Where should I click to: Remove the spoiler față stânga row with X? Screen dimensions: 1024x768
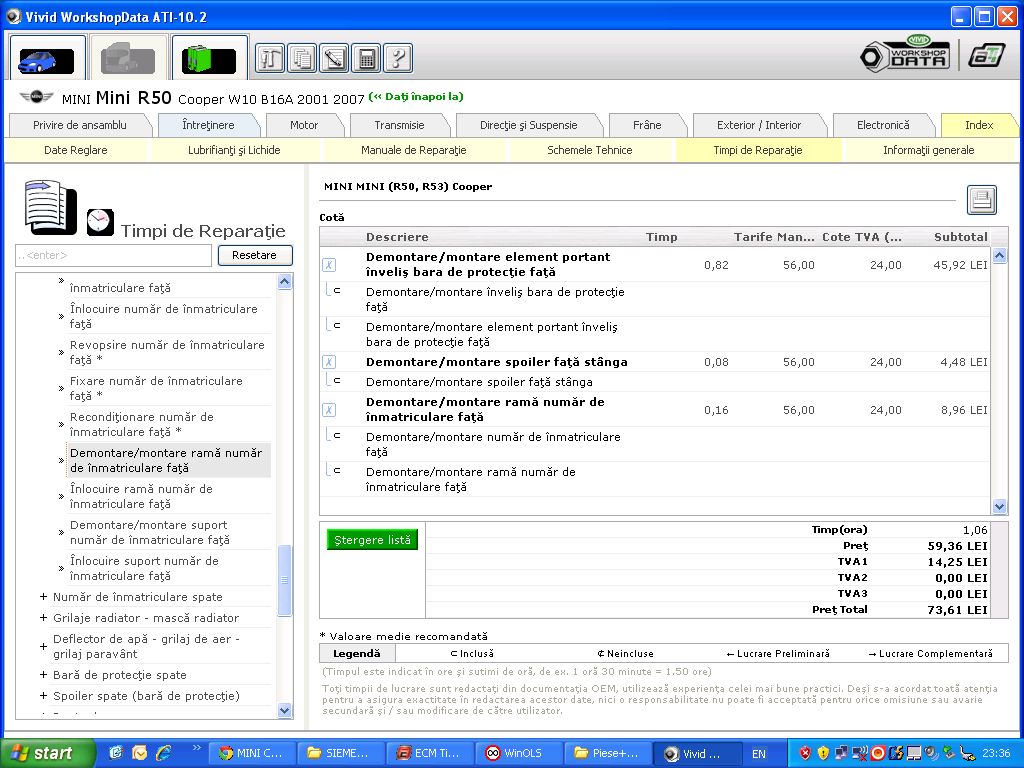(329, 362)
